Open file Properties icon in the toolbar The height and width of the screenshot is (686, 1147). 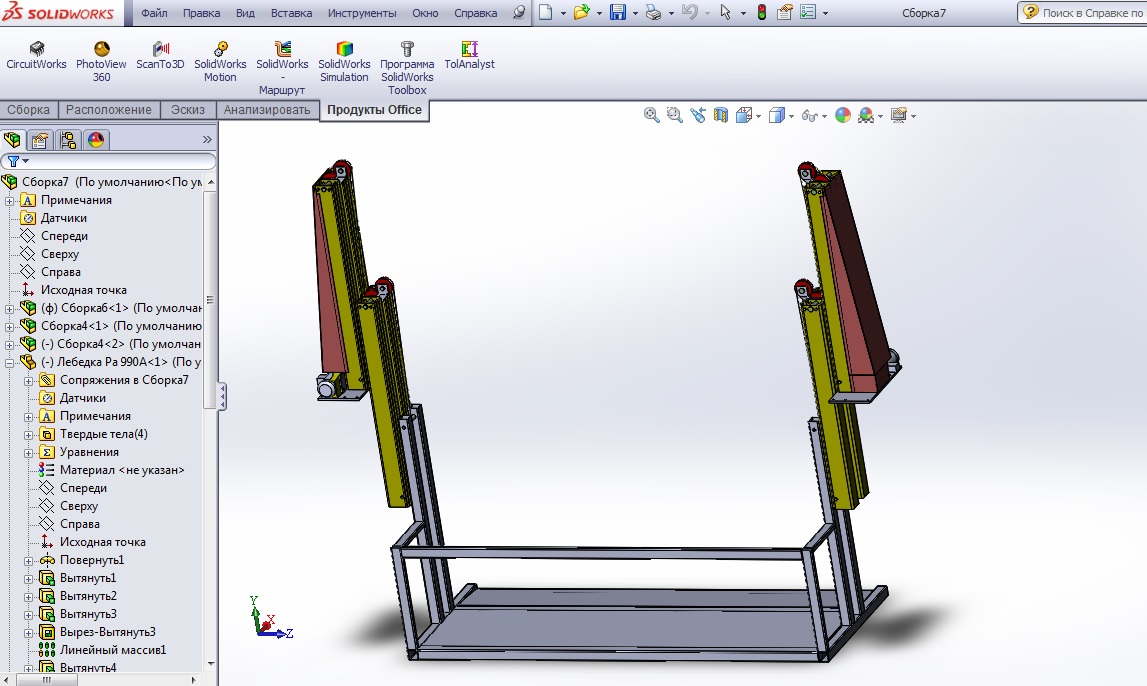click(x=785, y=12)
